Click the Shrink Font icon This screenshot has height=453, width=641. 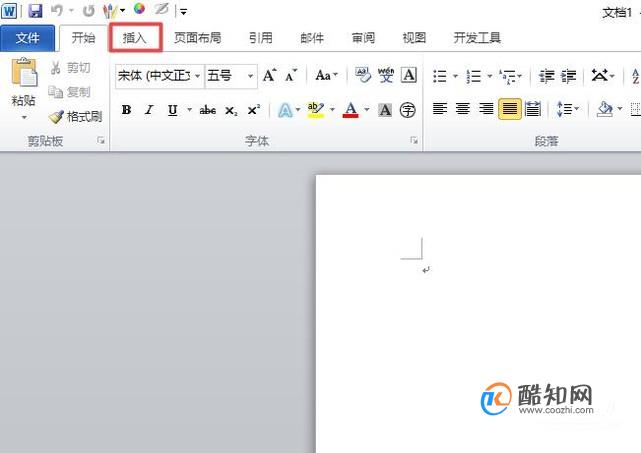tap(291, 75)
